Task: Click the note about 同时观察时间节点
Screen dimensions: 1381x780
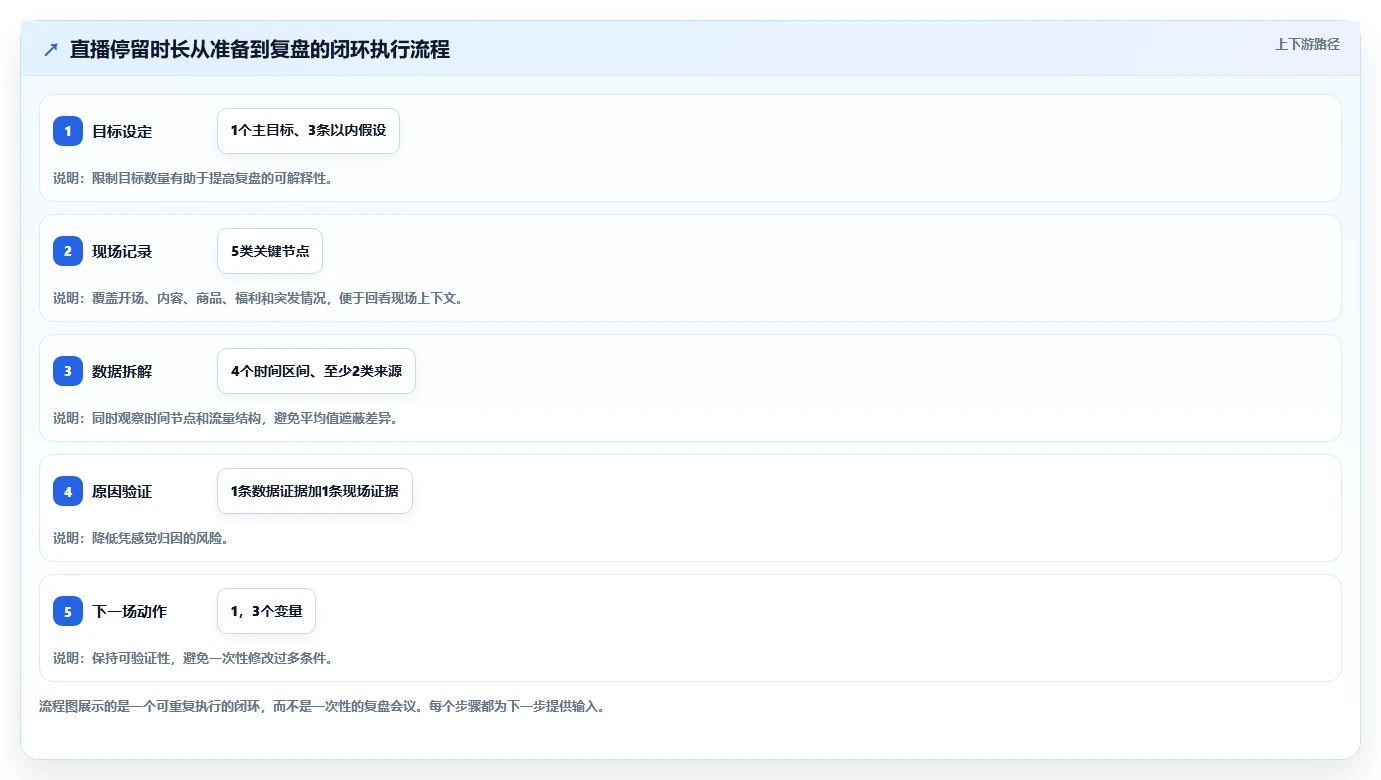Action: click(x=226, y=418)
